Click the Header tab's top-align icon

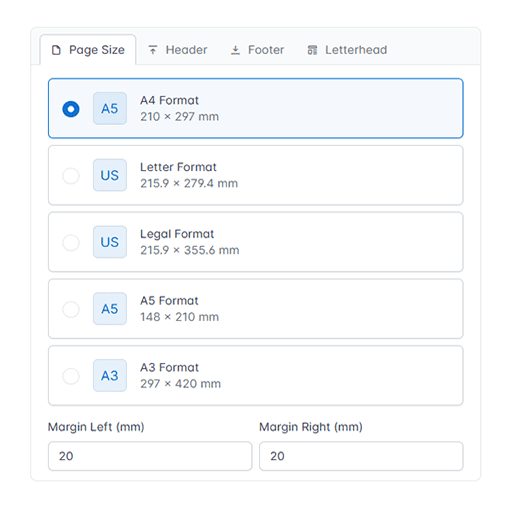[153, 50]
